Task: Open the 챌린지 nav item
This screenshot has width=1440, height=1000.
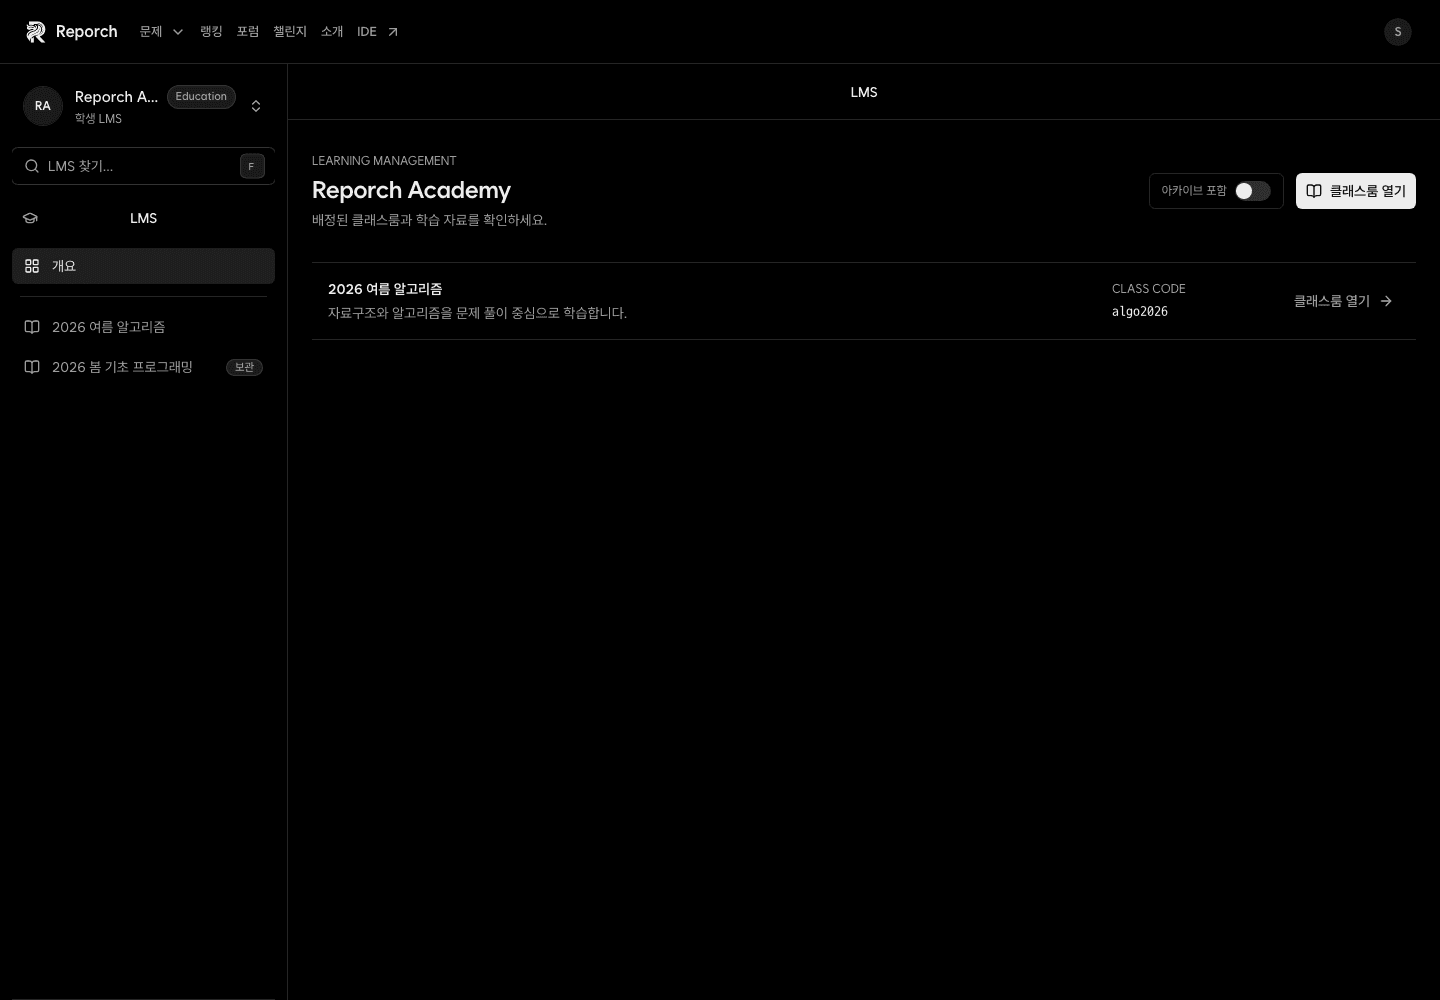Action: (x=290, y=32)
